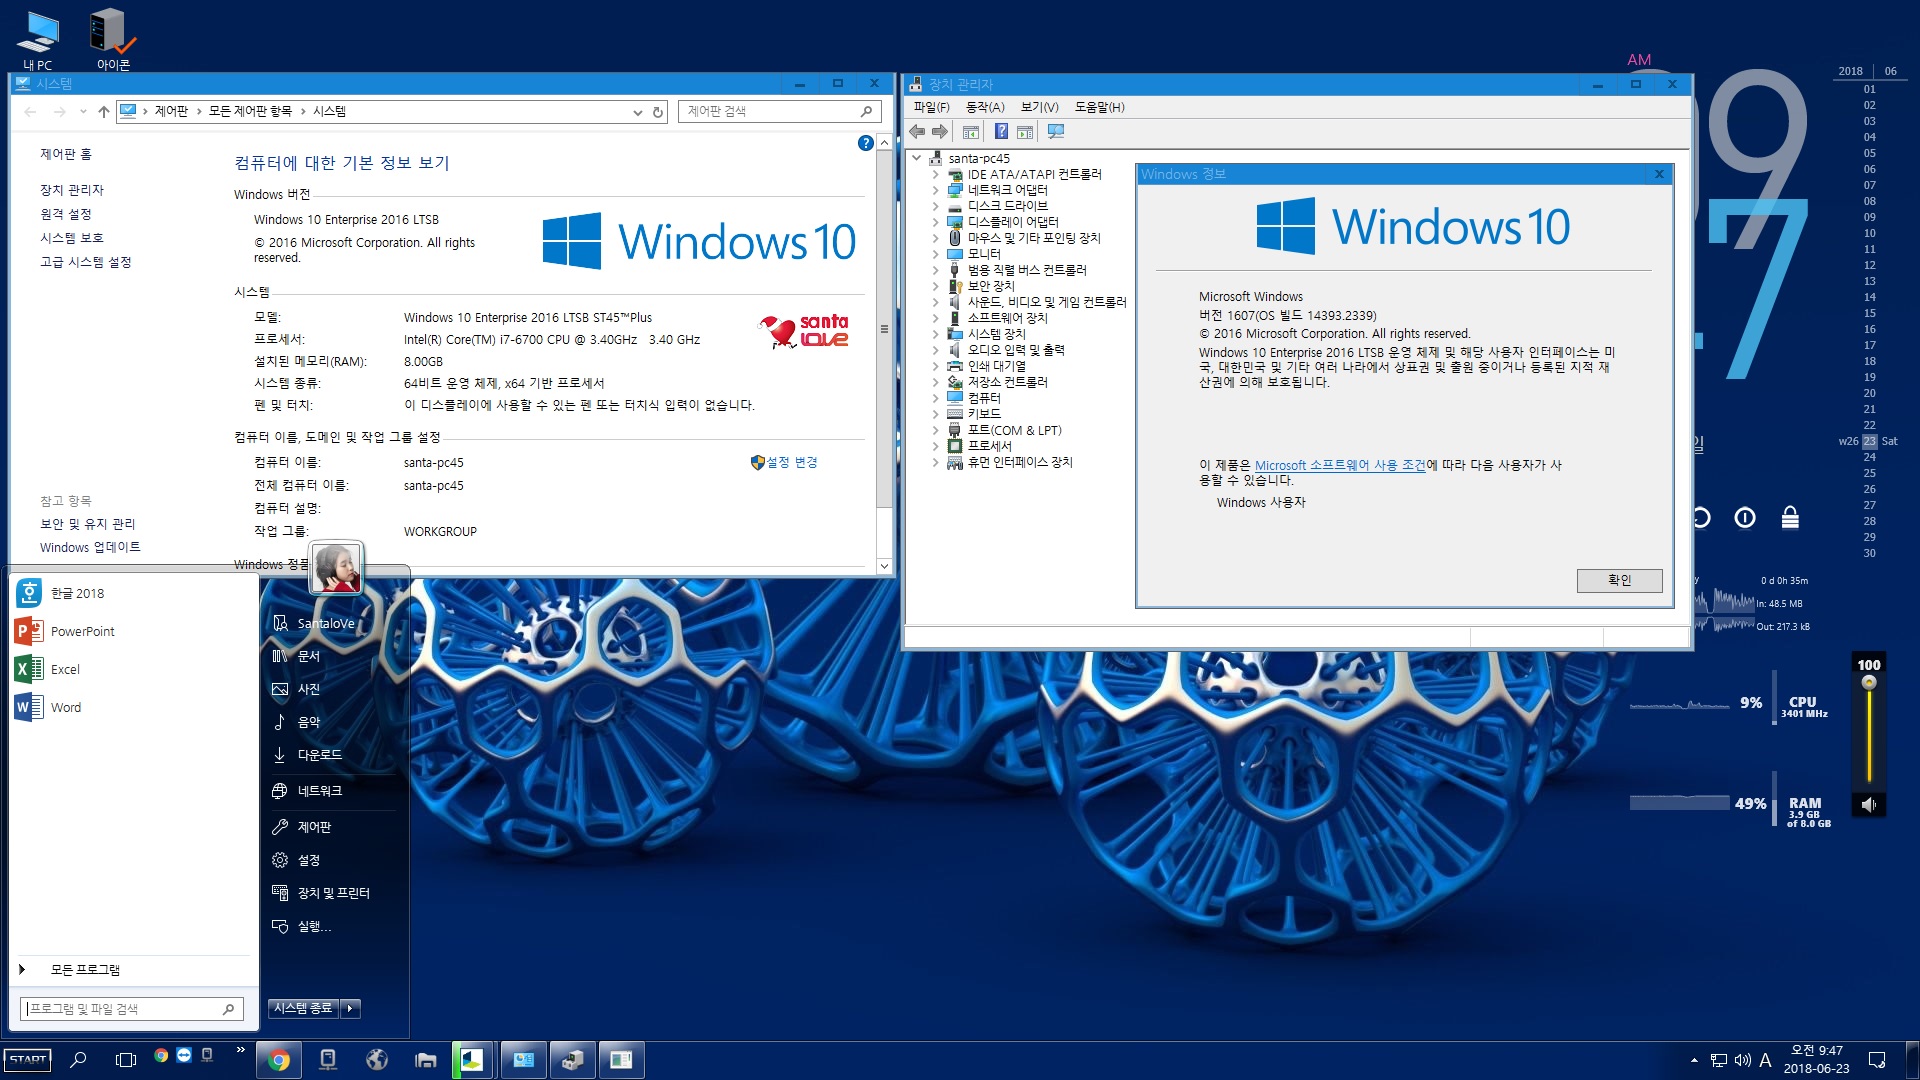Viewport: 1920px width, 1080px height.
Task: Expand the 네트워크 어댑터 node
Action: (935, 190)
